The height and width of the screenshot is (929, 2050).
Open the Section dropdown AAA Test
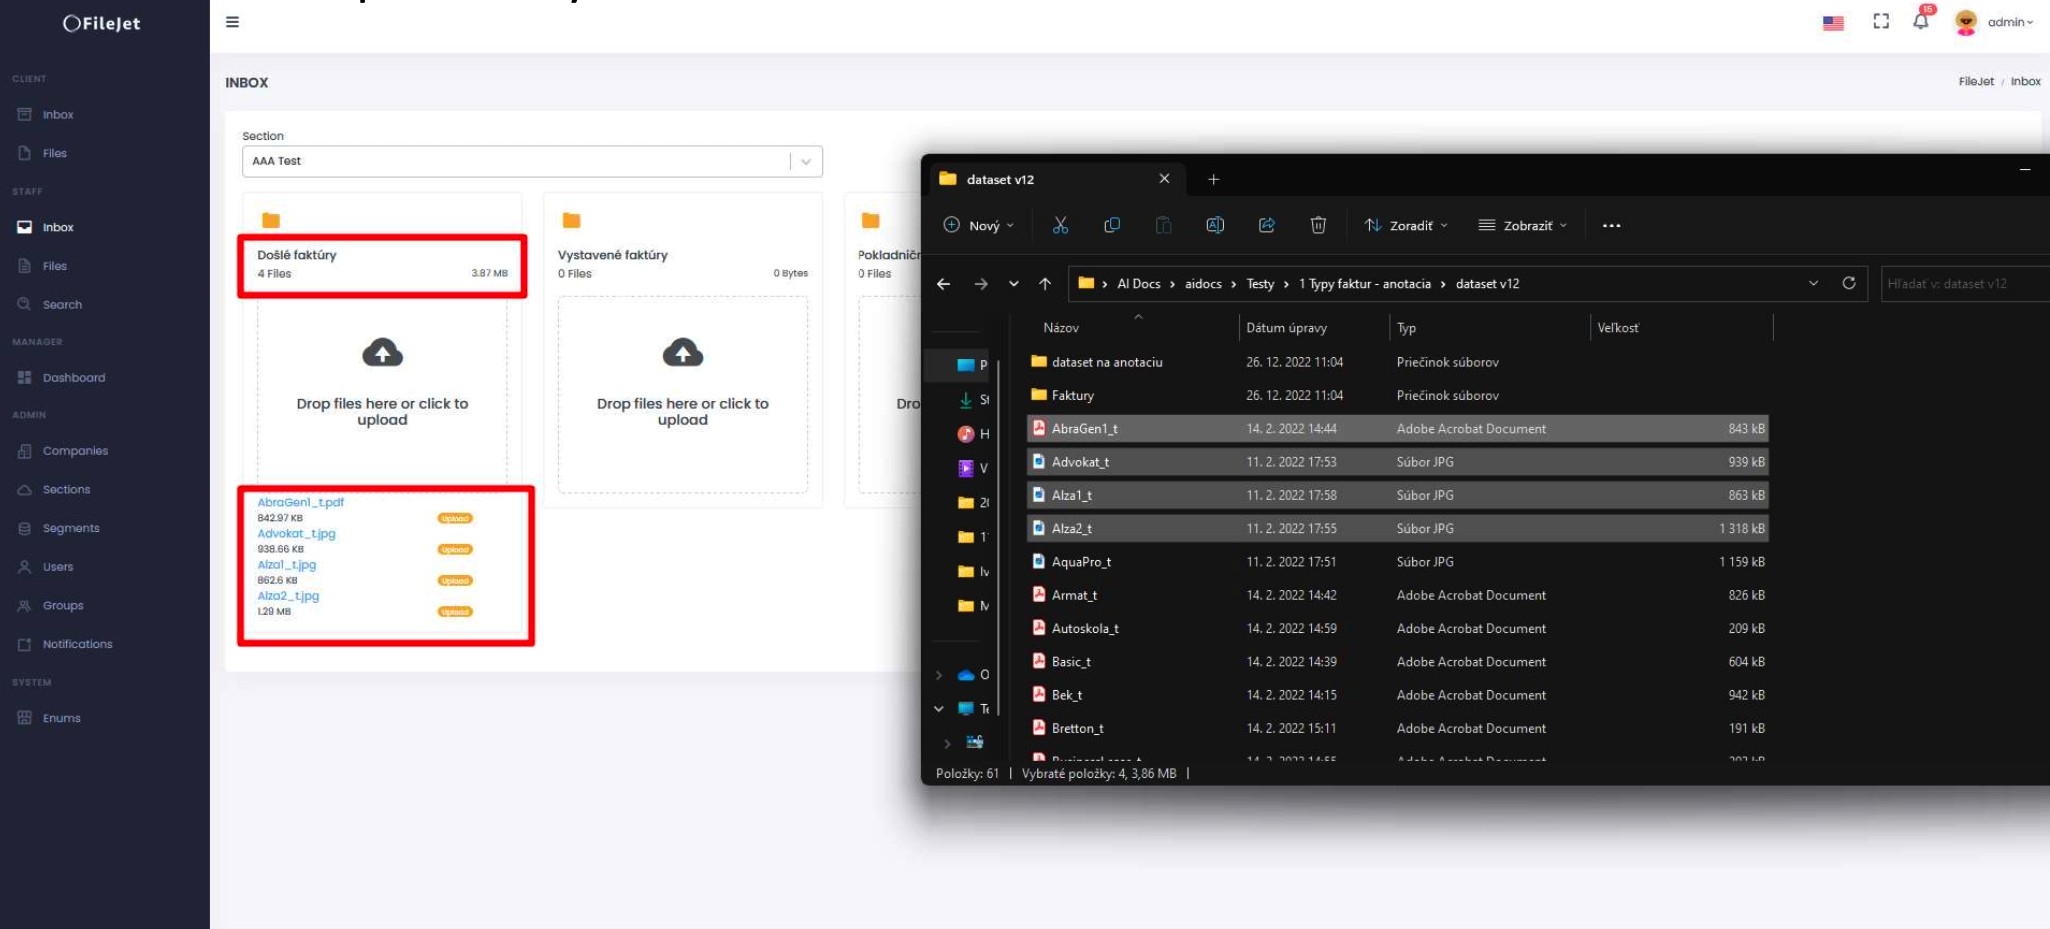coord(532,161)
